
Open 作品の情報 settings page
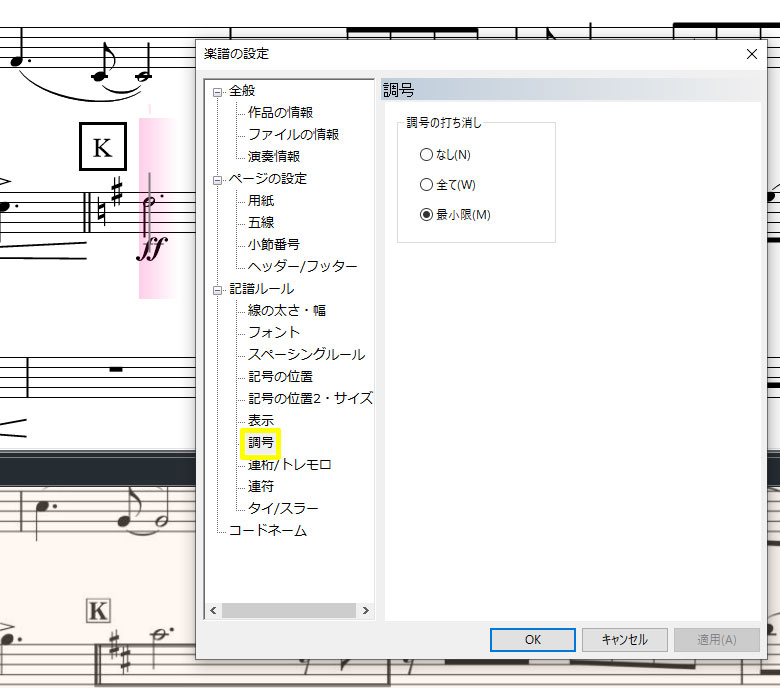[281, 112]
